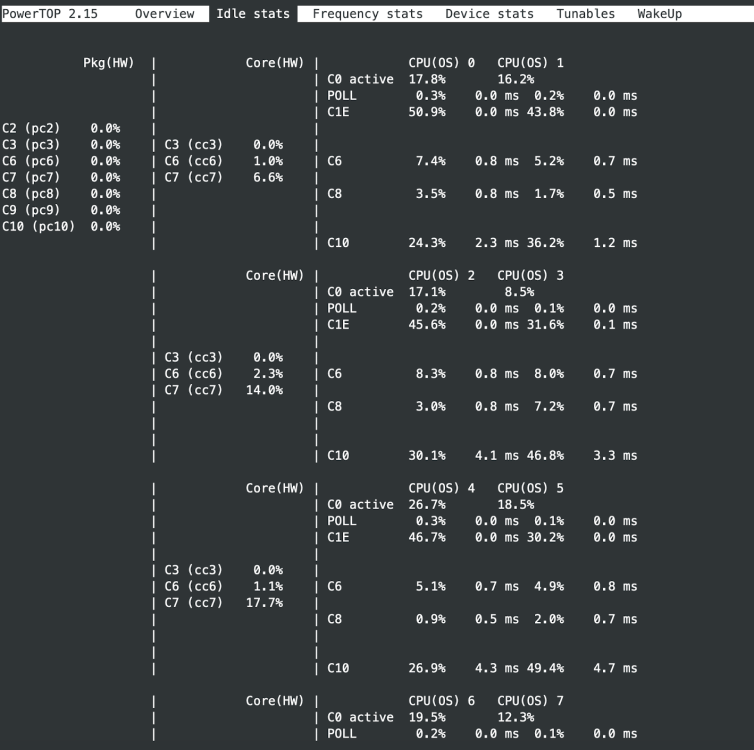Select the C6 (pc6) row label
Image resolution: width=754 pixels, height=750 pixels.
tap(31, 161)
